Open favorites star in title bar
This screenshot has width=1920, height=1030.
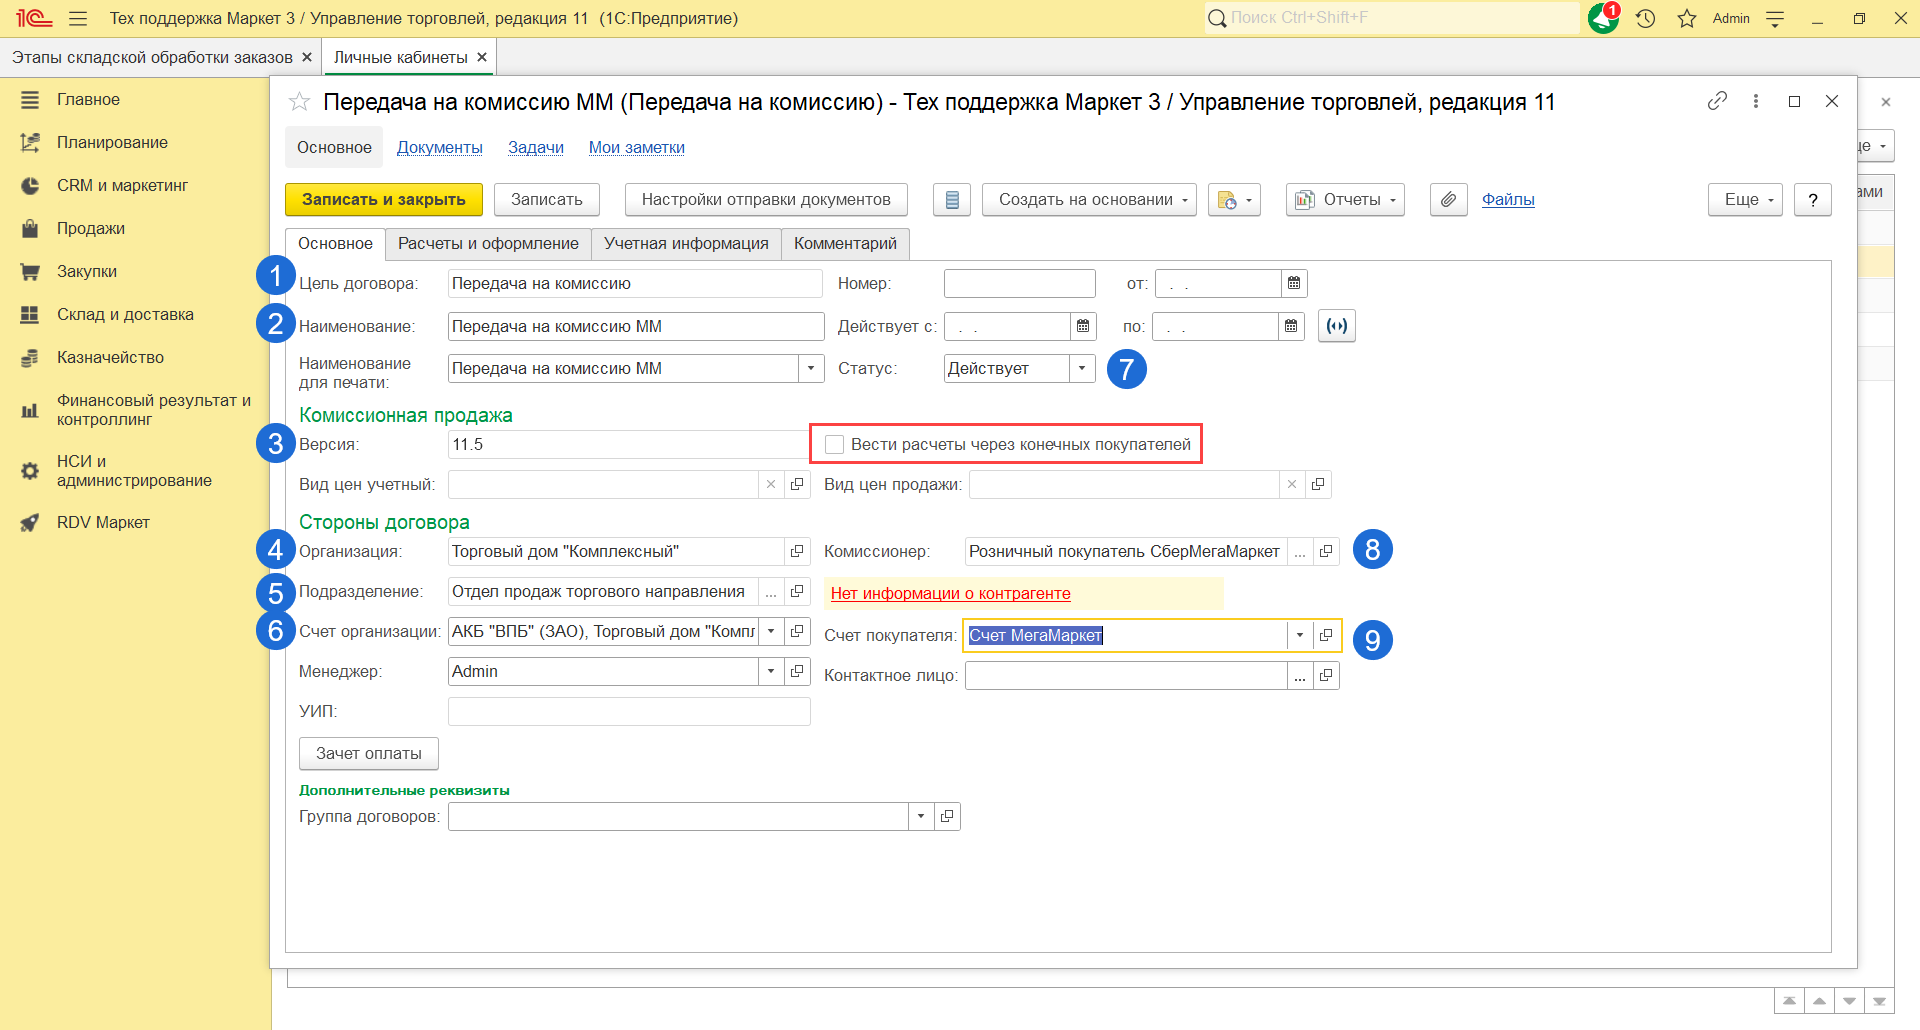pyautogui.click(x=1687, y=19)
